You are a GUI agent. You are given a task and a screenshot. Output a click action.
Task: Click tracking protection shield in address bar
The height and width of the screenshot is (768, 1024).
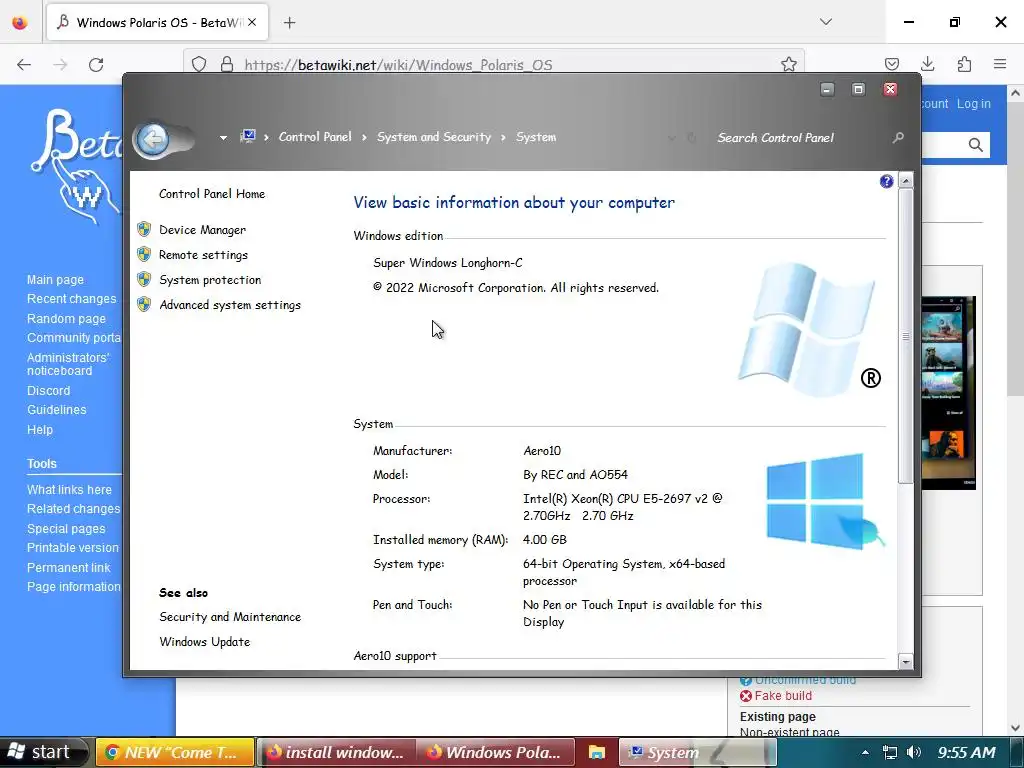point(199,64)
